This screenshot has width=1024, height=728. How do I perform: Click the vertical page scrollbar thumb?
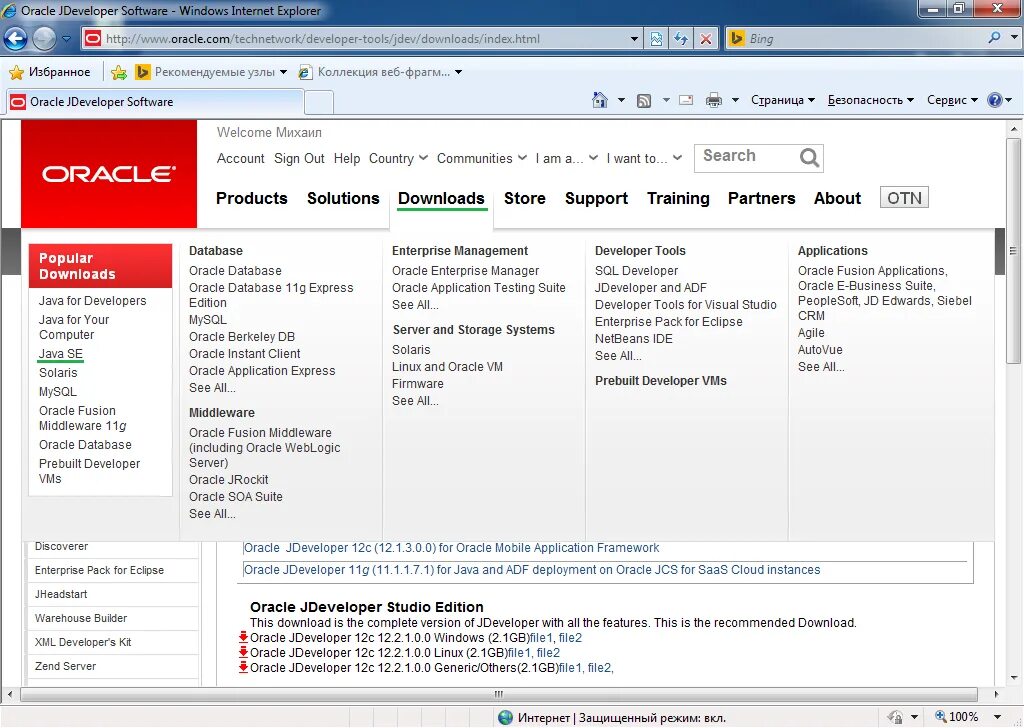coord(1014,251)
